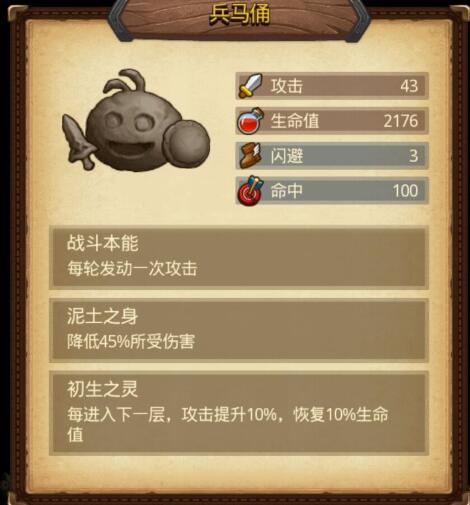Click the health value 2176
The image size is (470, 505).
(401, 121)
